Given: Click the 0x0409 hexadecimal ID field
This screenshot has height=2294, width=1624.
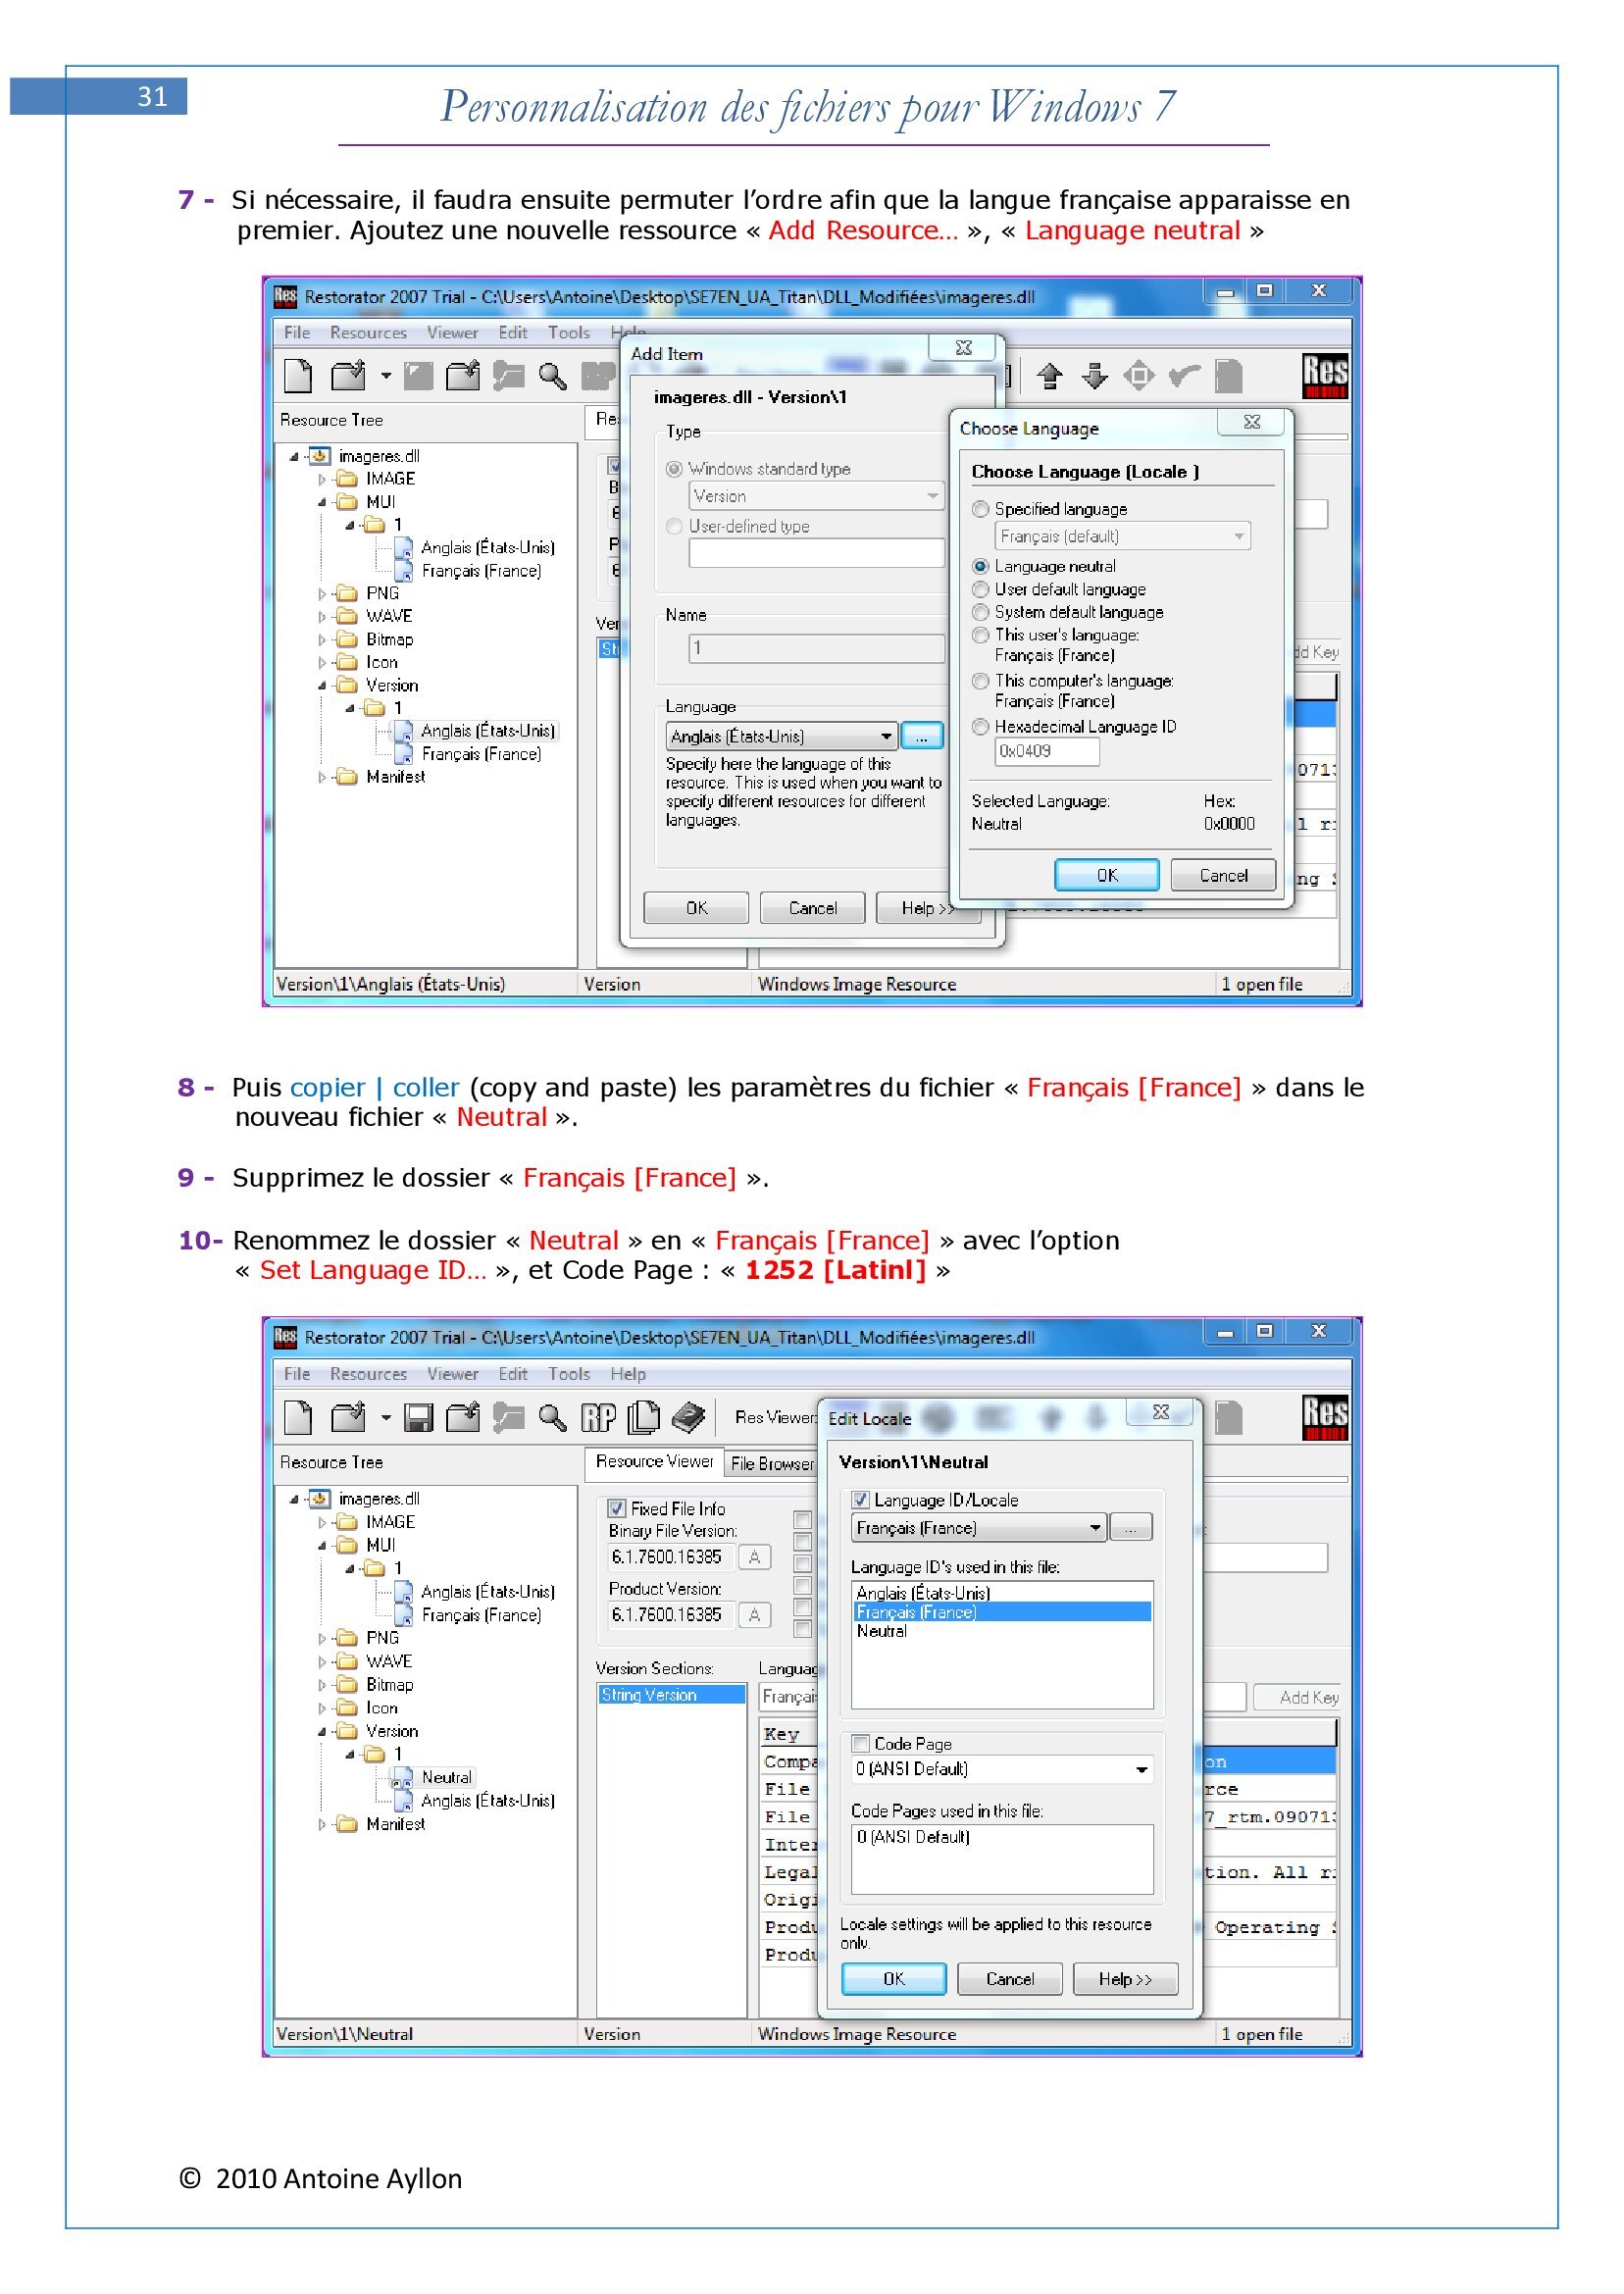Looking at the screenshot, I should (1047, 752).
